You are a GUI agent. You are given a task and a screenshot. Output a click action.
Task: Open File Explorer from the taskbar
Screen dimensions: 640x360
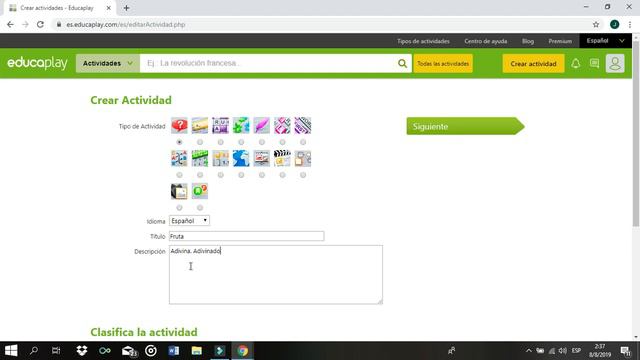(196, 351)
